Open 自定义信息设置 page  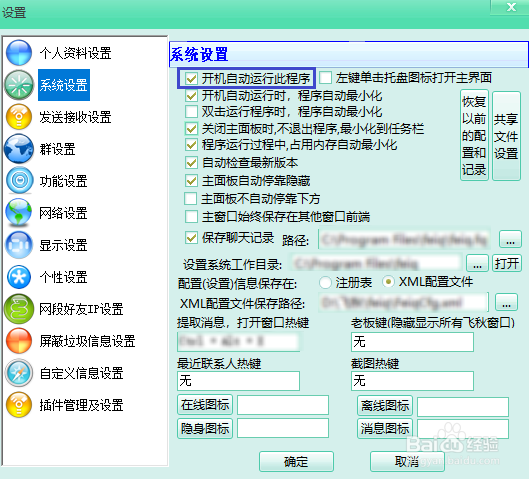point(81,373)
